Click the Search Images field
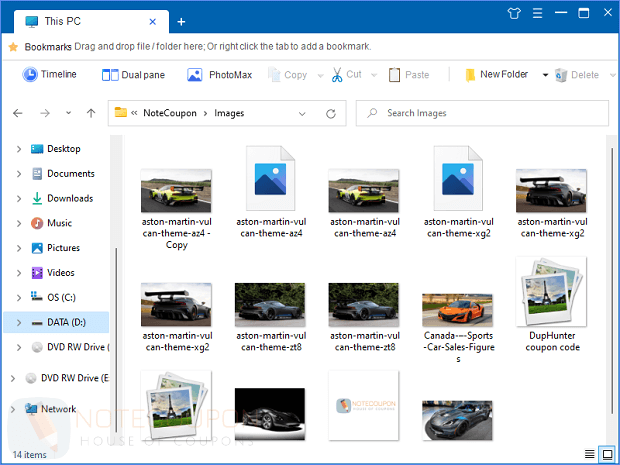 point(482,113)
